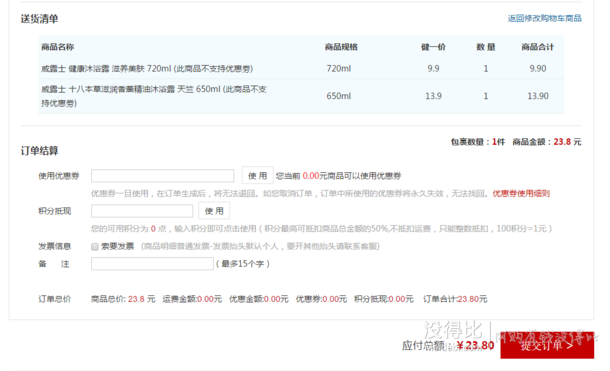Click the 订单结算 section heading

[x=39, y=150]
